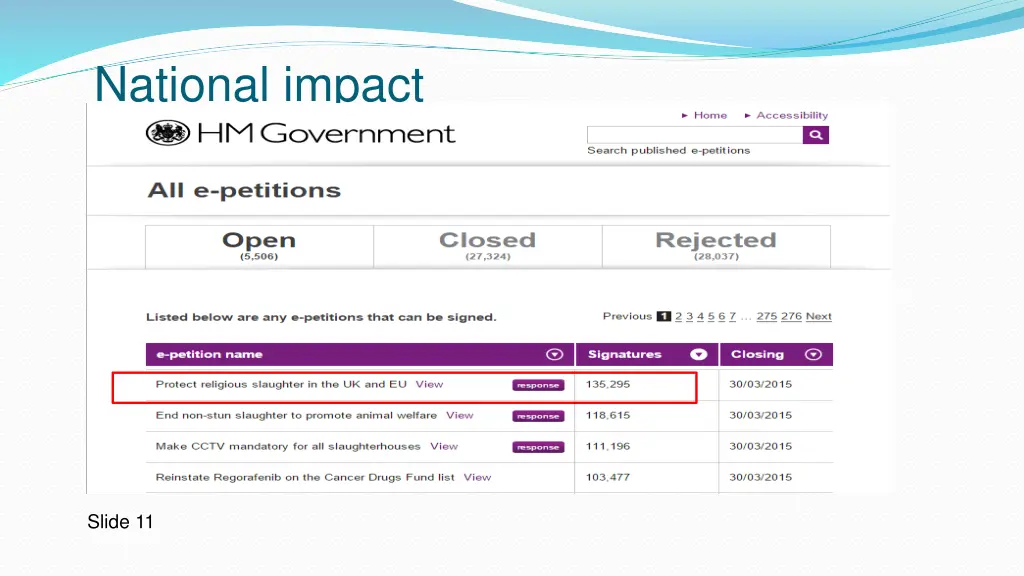Click the 'All e-petitions' heading
Screen dimensions: 1024x576
click(244, 190)
